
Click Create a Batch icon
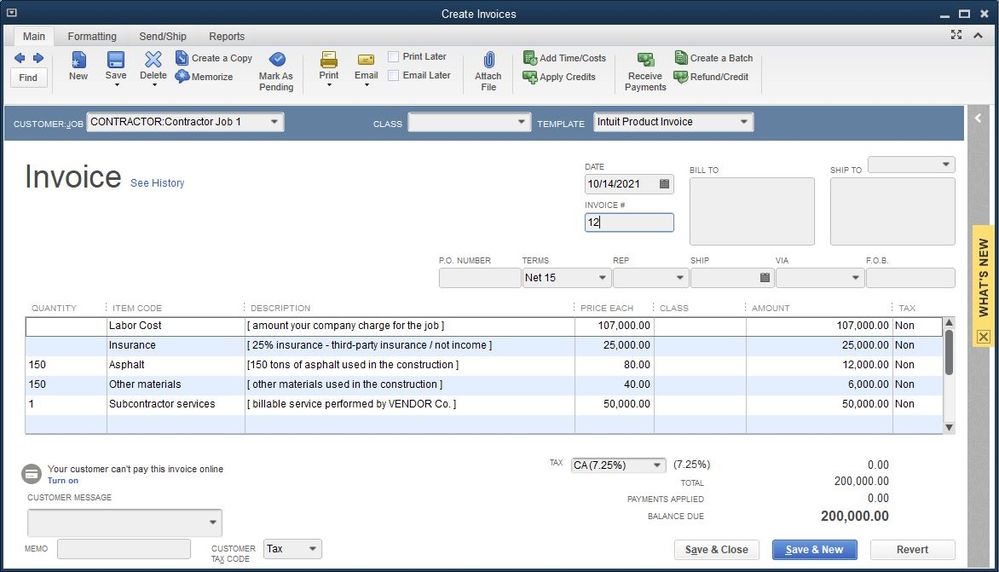681,58
